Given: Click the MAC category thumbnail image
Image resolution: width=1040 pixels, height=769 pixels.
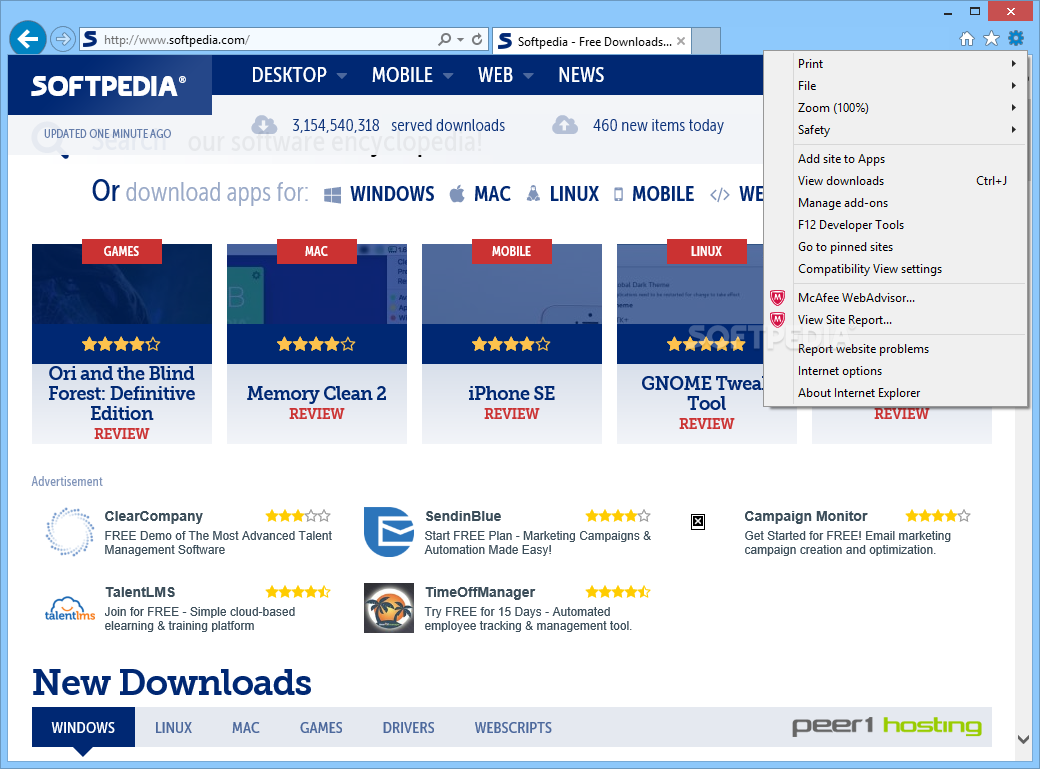Looking at the screenshot, I should pos(317,284).
